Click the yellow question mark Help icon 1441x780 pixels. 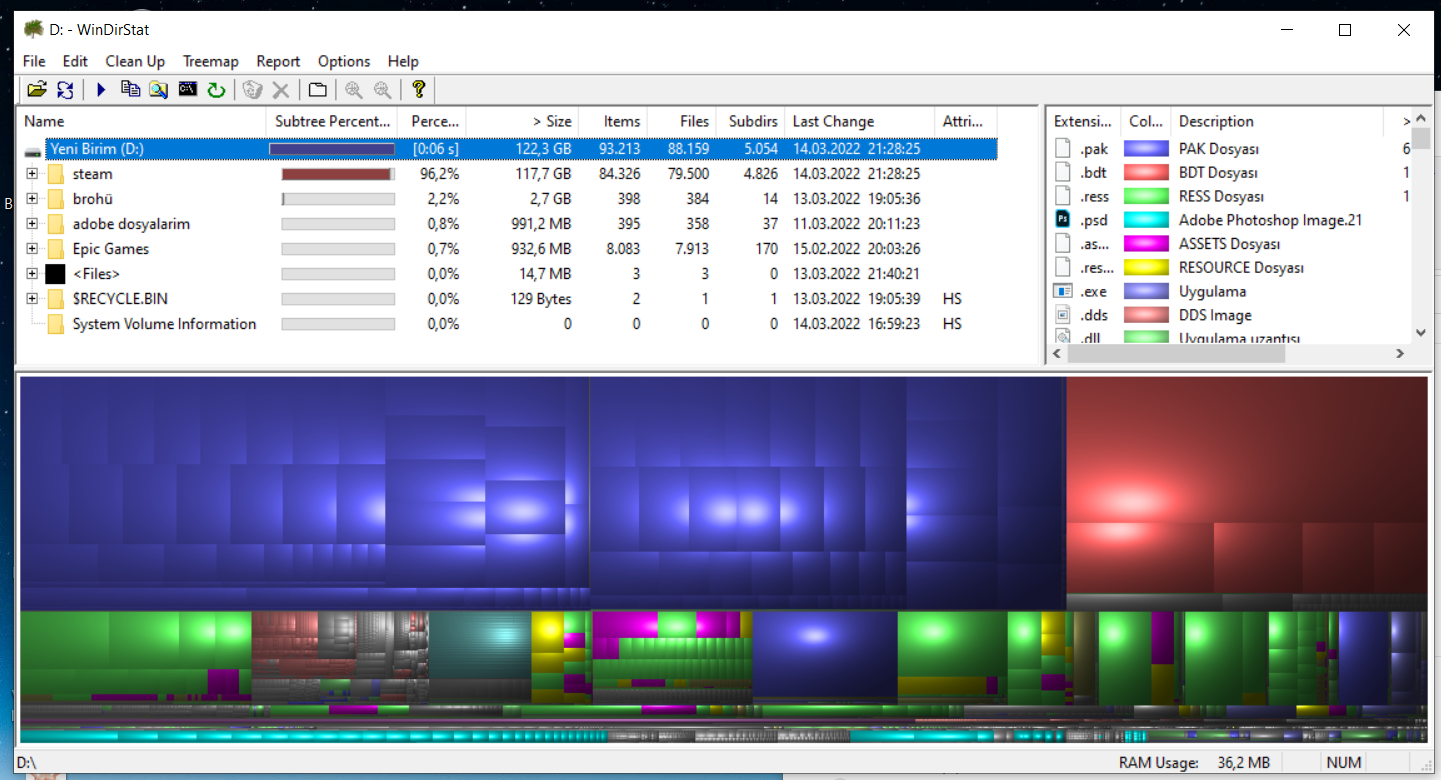click(419, 90)
